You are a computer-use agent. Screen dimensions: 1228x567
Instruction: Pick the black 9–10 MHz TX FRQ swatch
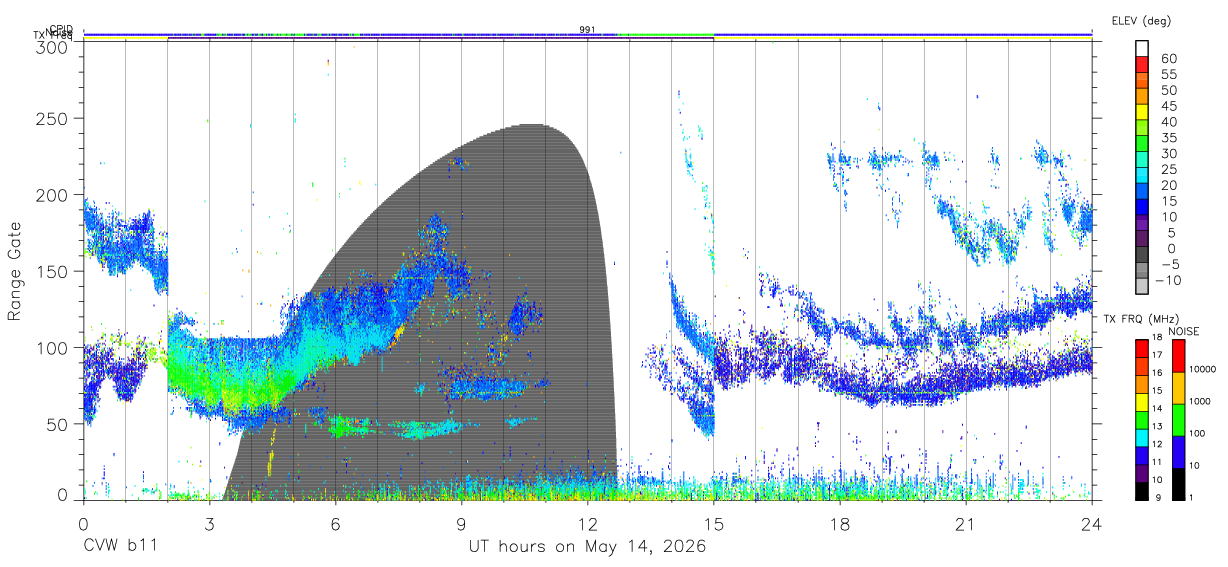(1142, 489)
